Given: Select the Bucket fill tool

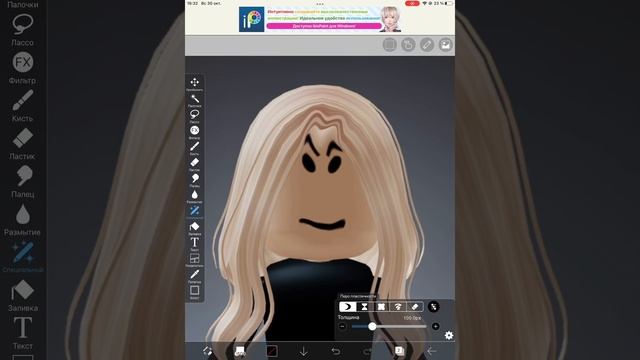Looking at the screenshot, I should click(x=195, y=227).
